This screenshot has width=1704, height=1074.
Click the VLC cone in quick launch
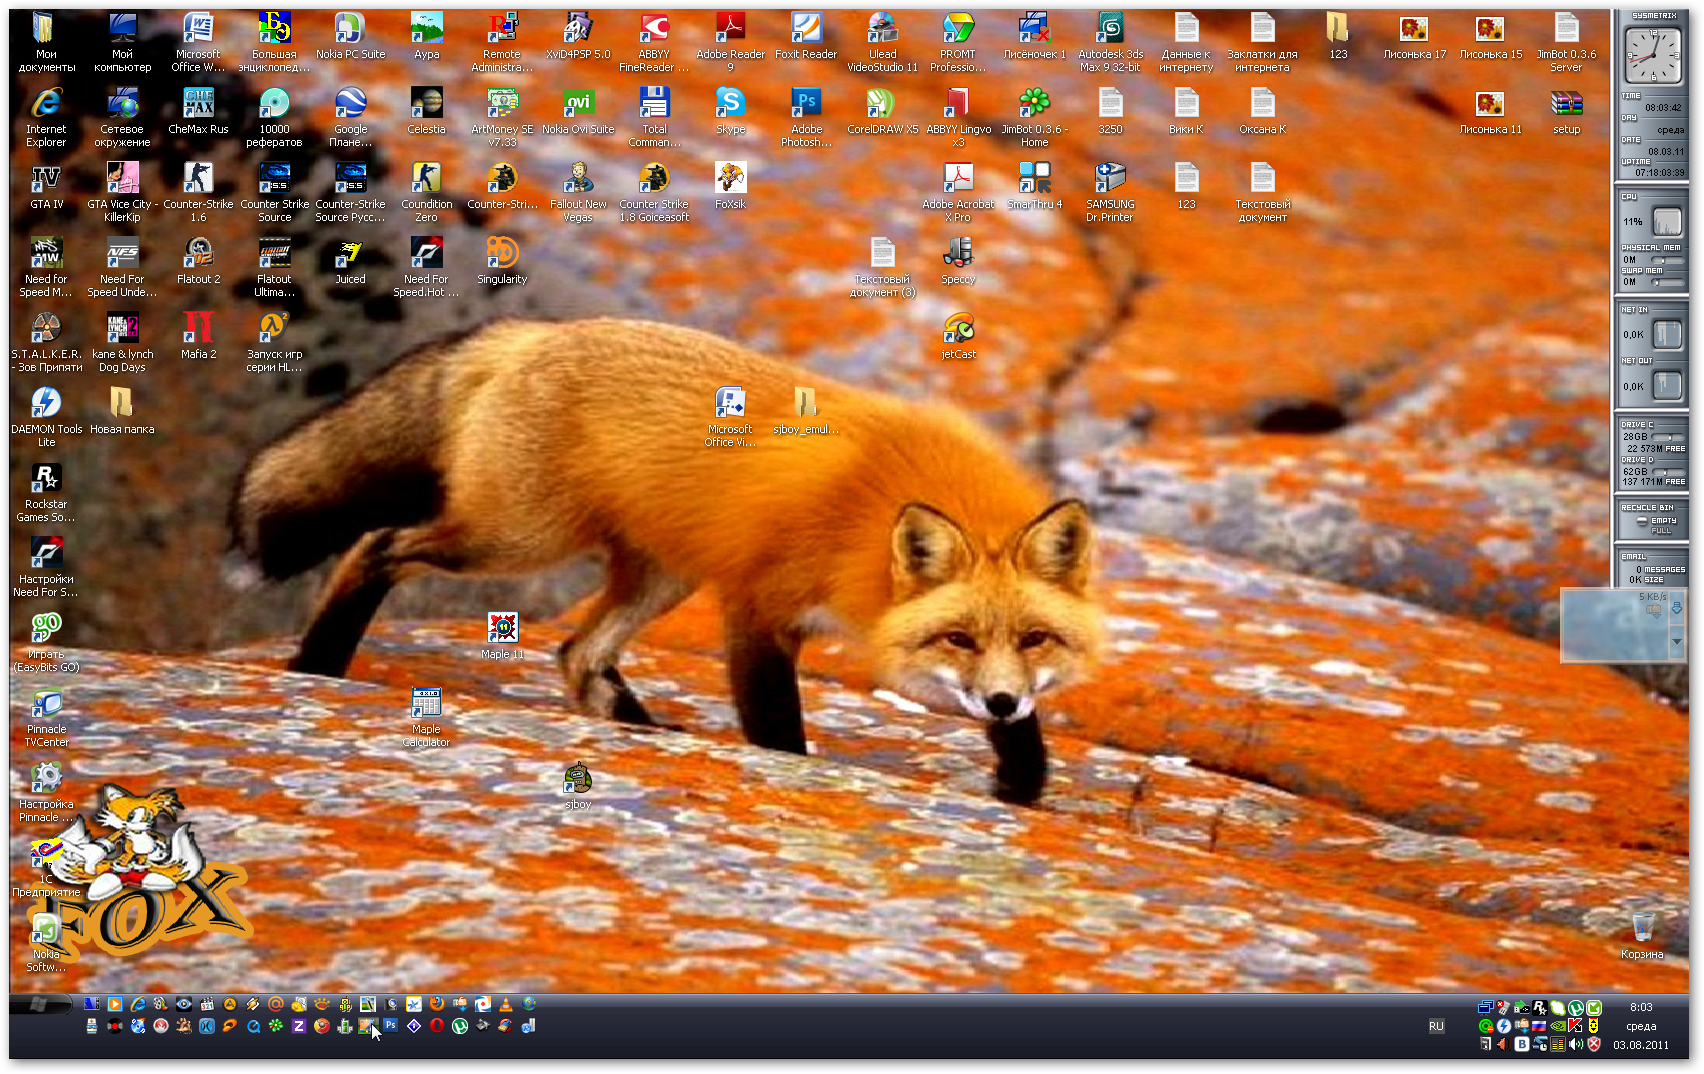506,1004
